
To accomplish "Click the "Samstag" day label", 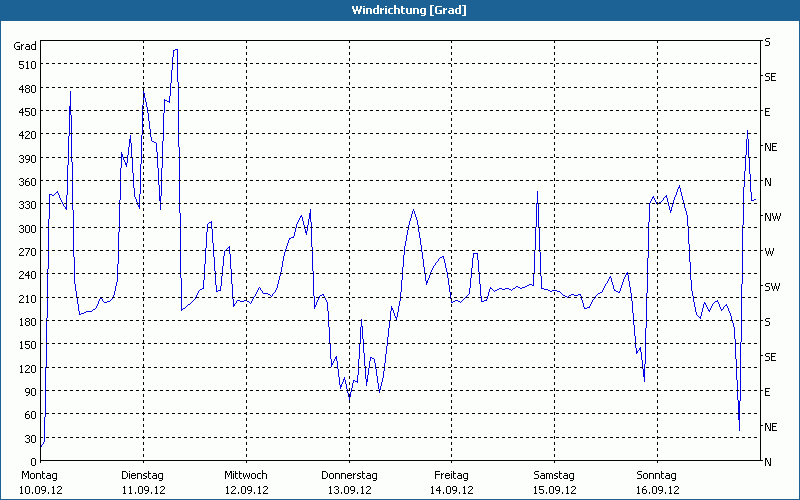I will click(x=554, y=476).
